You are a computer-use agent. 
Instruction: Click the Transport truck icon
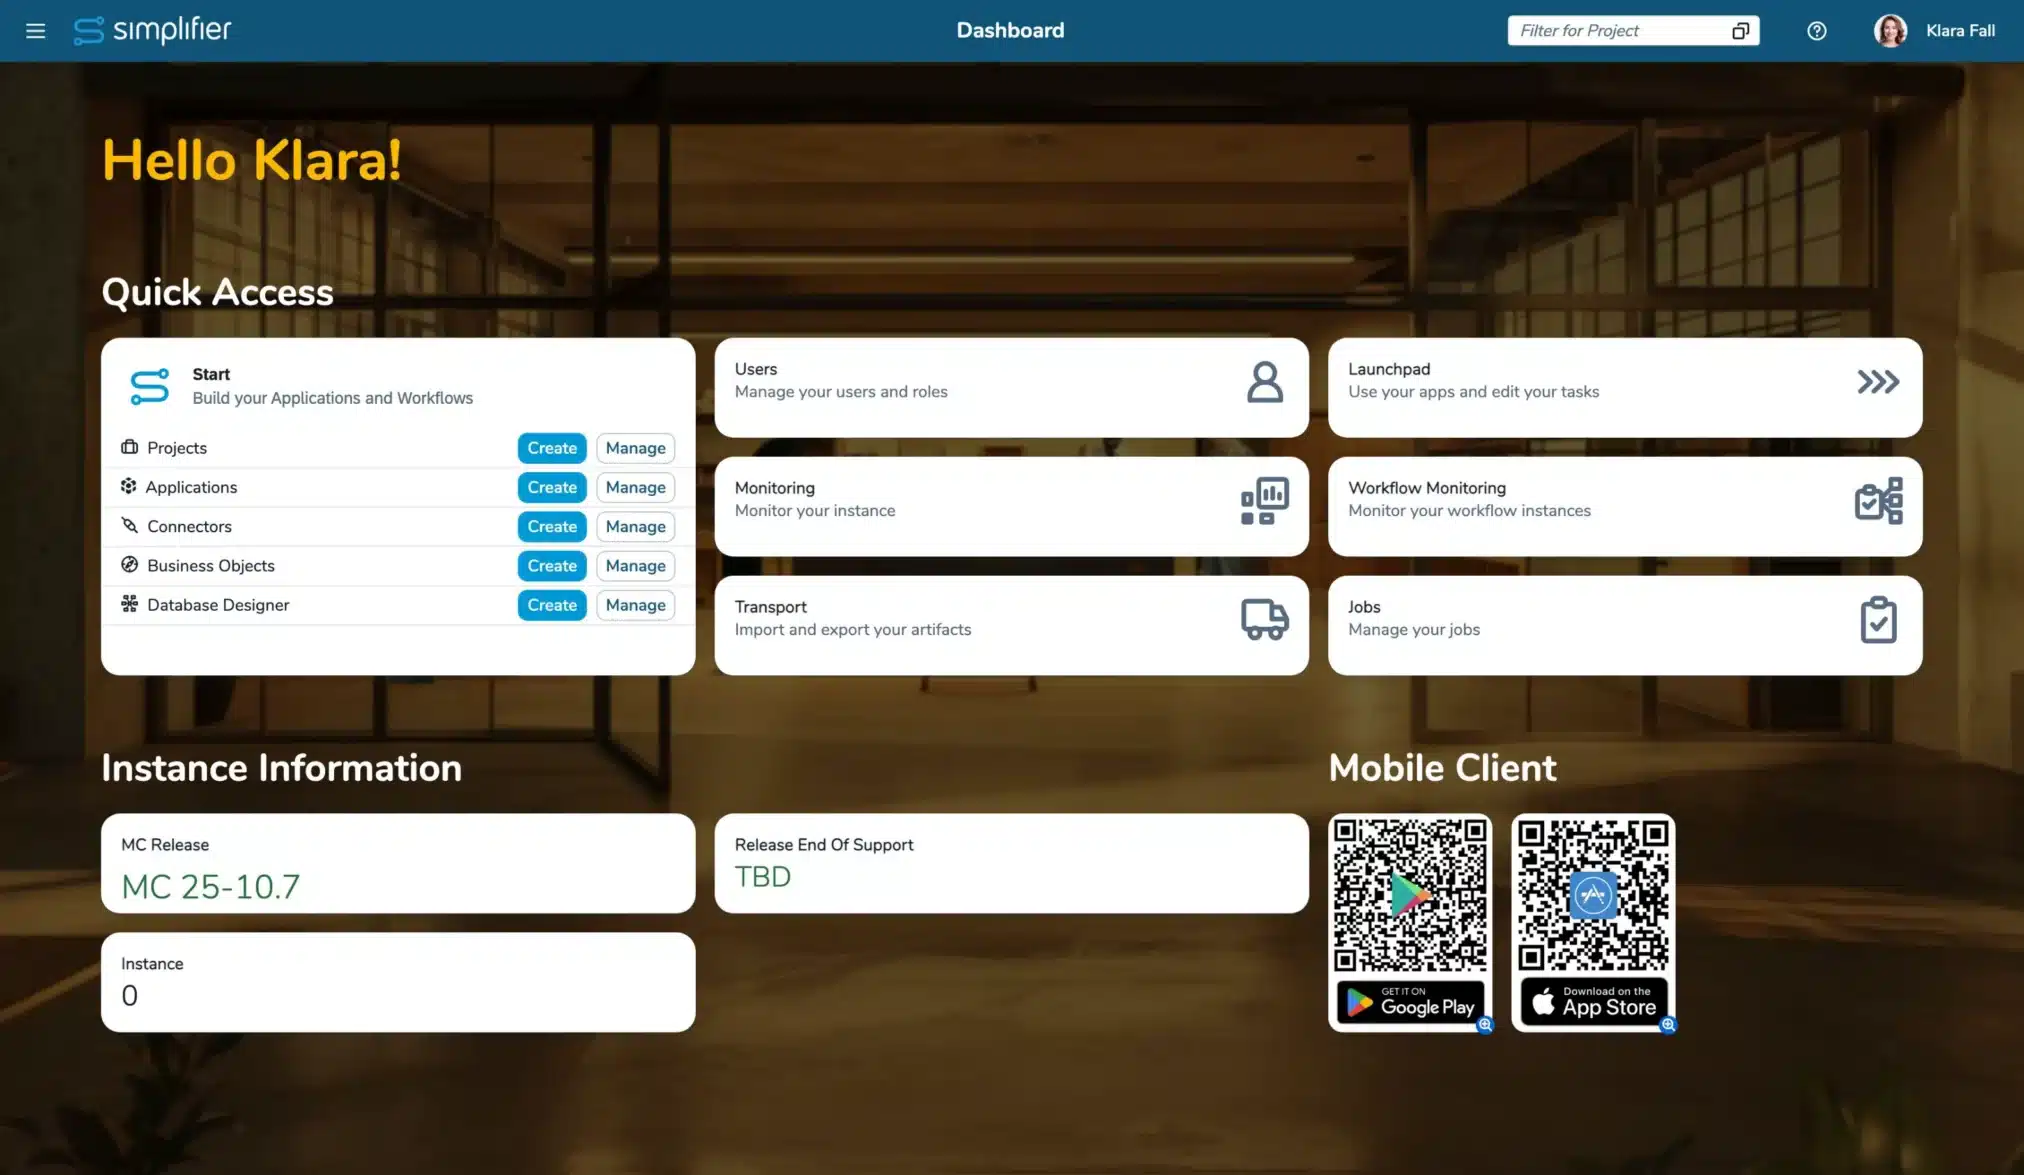click(1264, 619)
